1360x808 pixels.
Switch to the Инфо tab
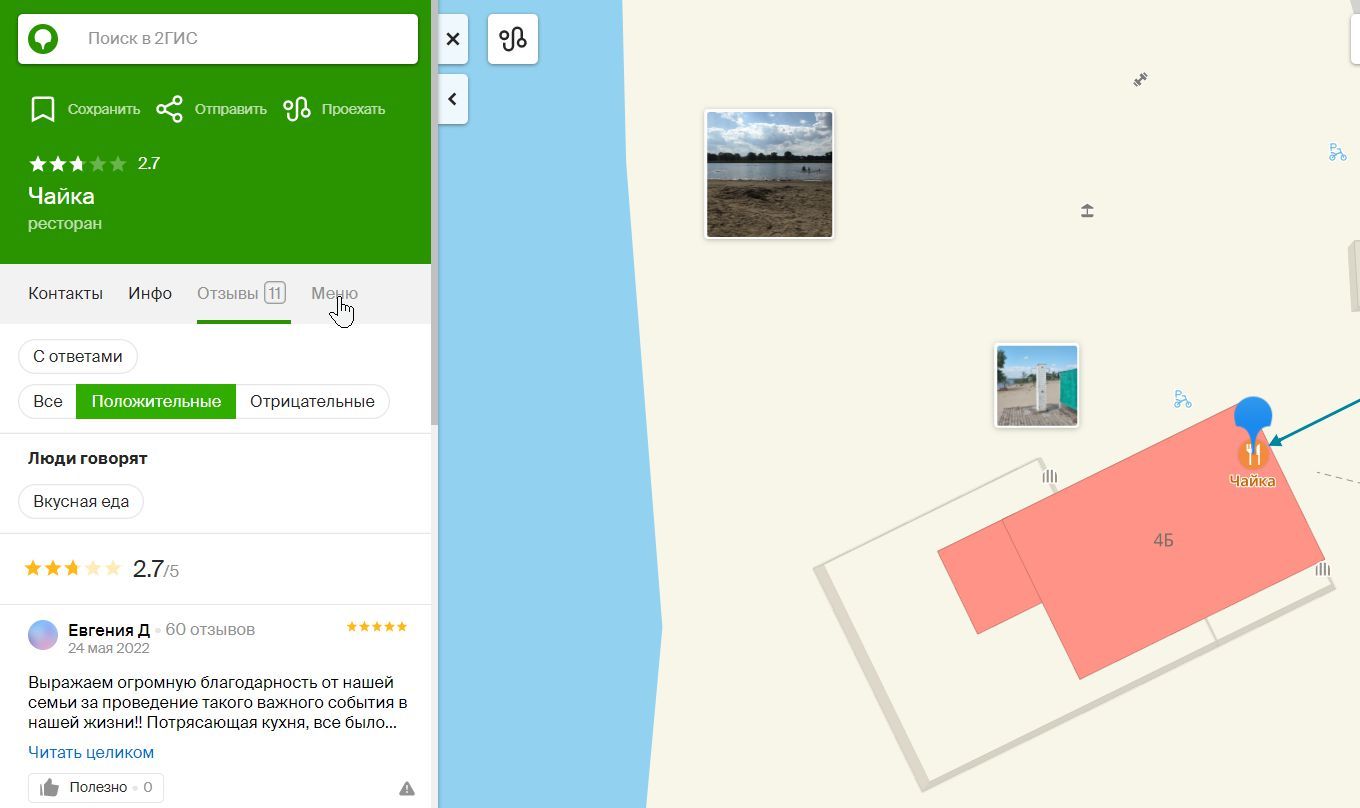(150, 293)
